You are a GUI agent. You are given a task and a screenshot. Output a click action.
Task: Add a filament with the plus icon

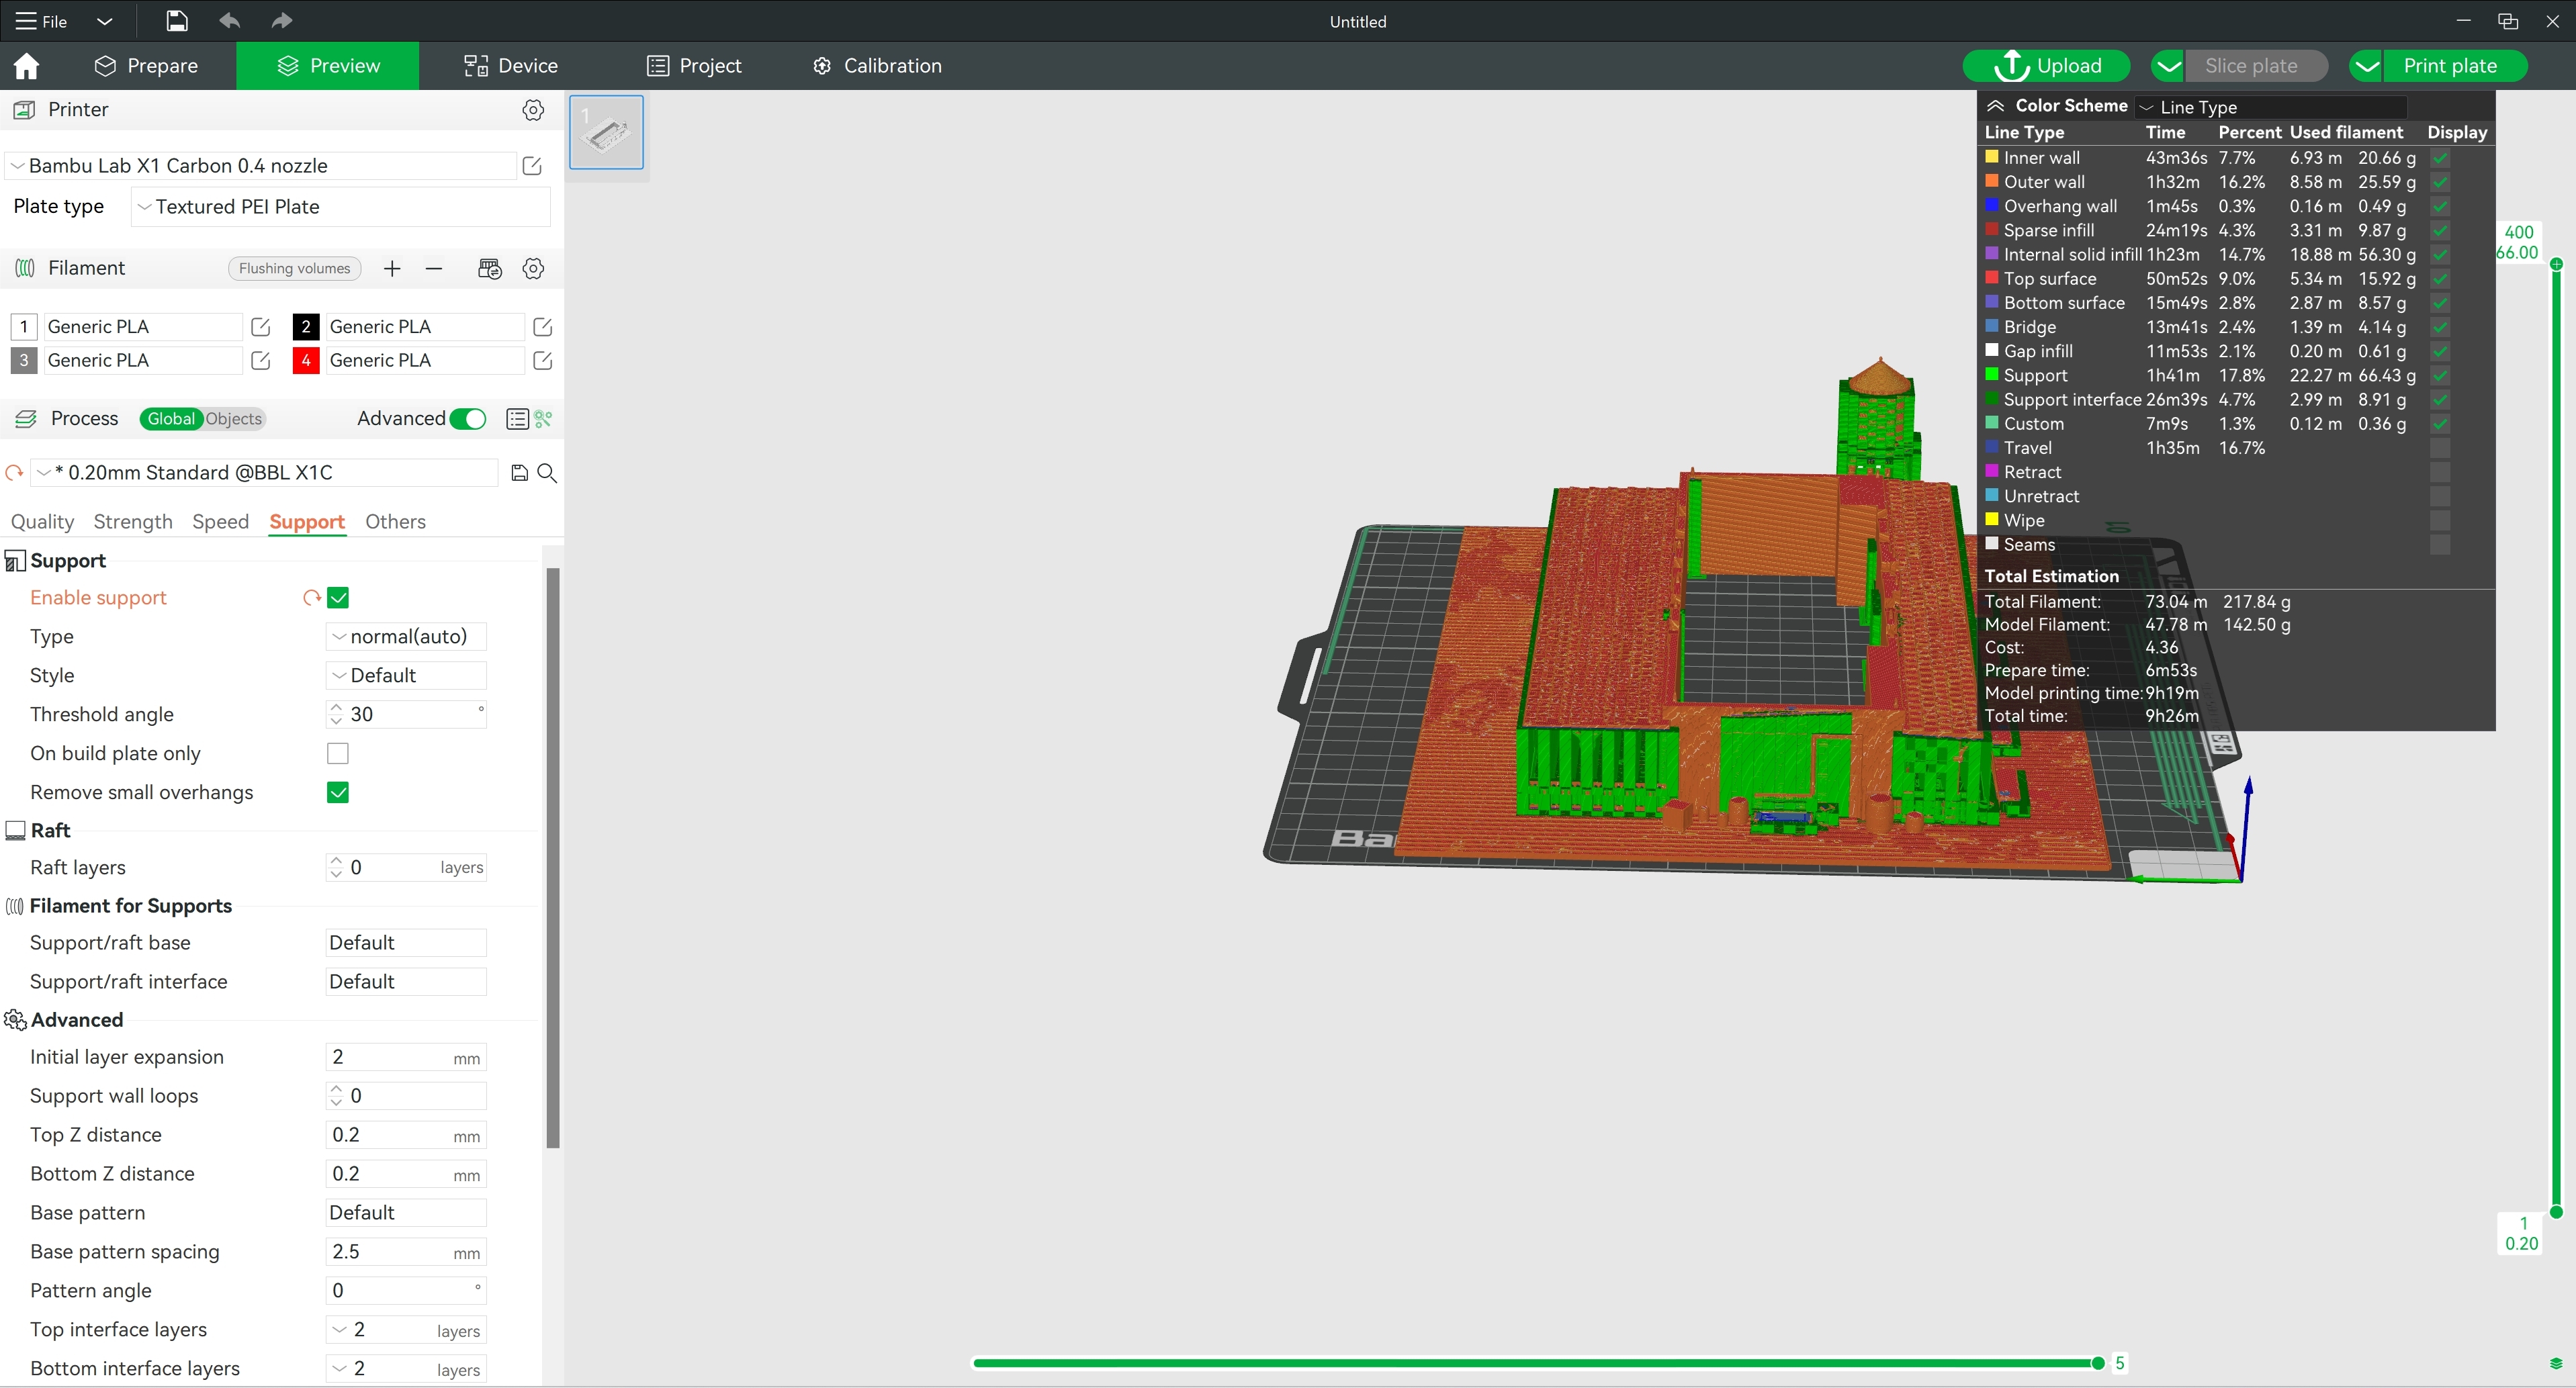[x=392, y=269]
